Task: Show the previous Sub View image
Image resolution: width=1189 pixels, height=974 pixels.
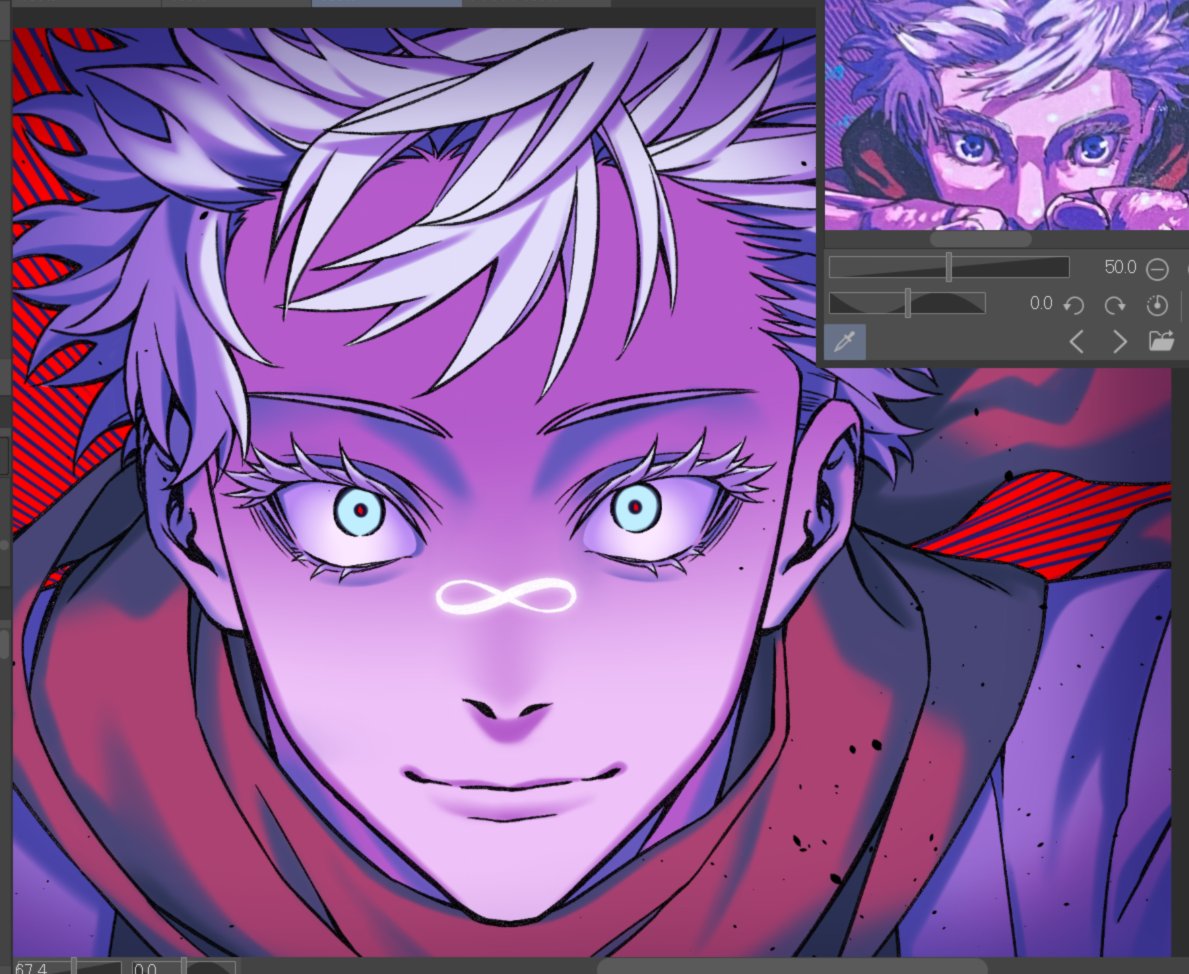Action: coord(1076,342)
